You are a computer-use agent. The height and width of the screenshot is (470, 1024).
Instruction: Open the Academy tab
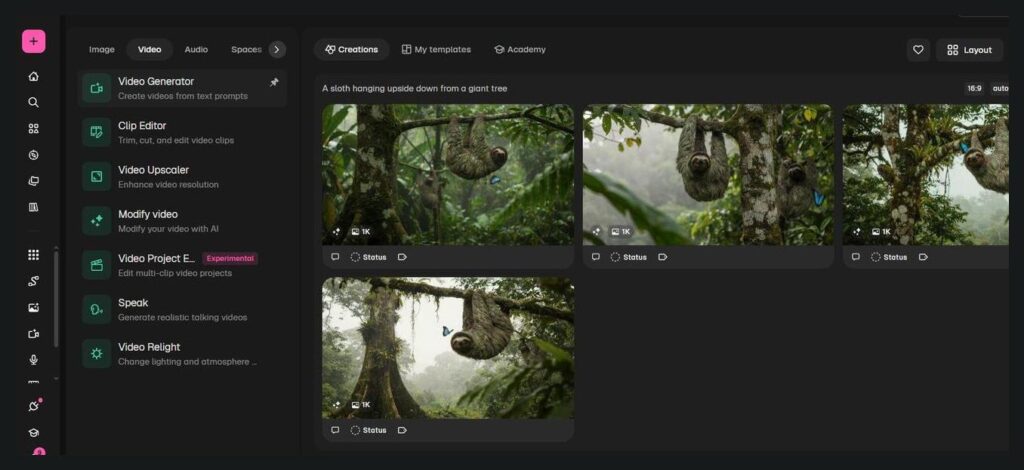pyautogui.click(x=520, y=50)
